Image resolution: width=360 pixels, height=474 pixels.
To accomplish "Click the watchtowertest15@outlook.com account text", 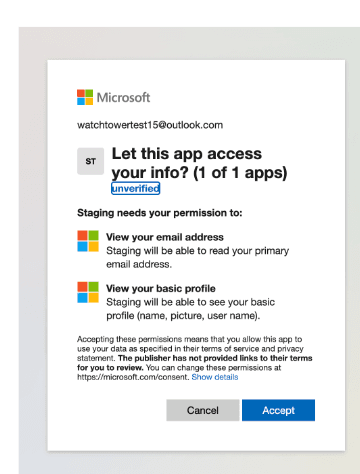I will [150, 125].
